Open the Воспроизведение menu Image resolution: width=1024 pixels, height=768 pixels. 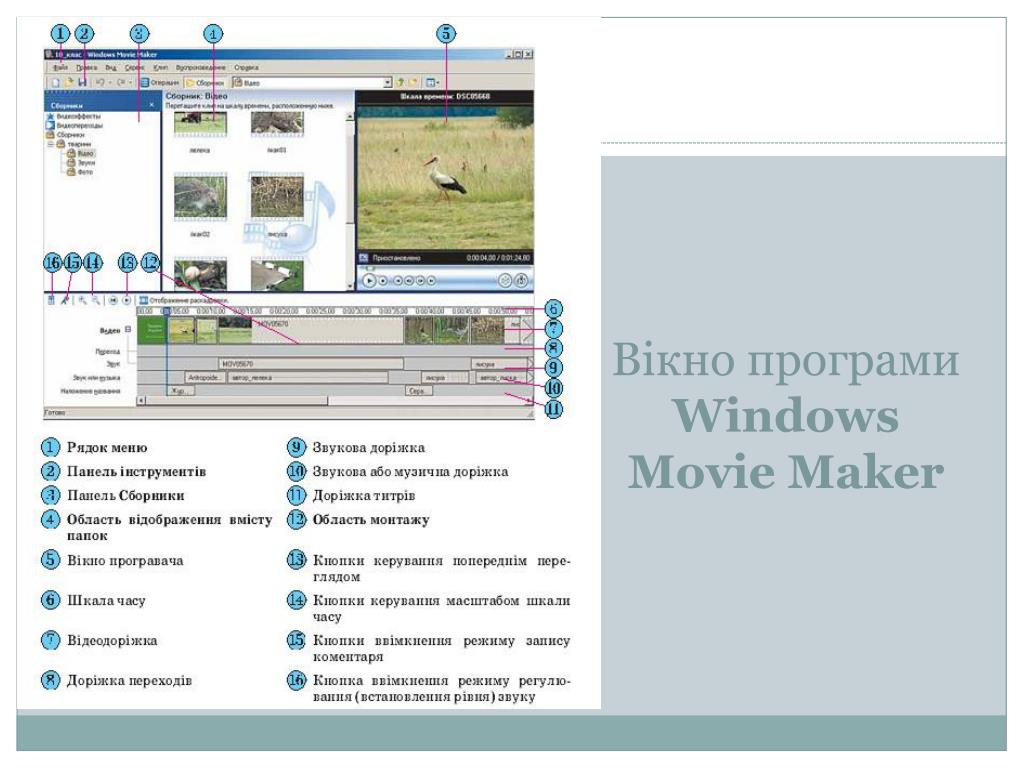click(200, 67)
